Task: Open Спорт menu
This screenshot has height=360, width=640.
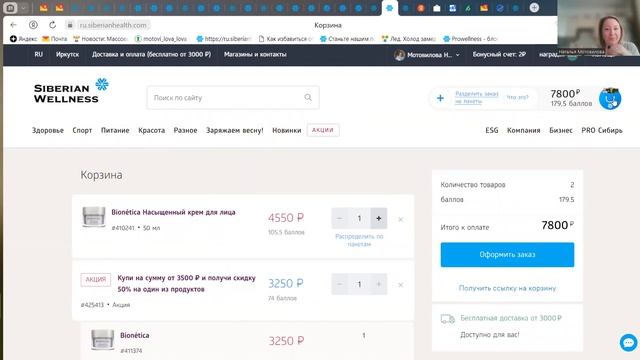Action: click(x=82, y=130)
